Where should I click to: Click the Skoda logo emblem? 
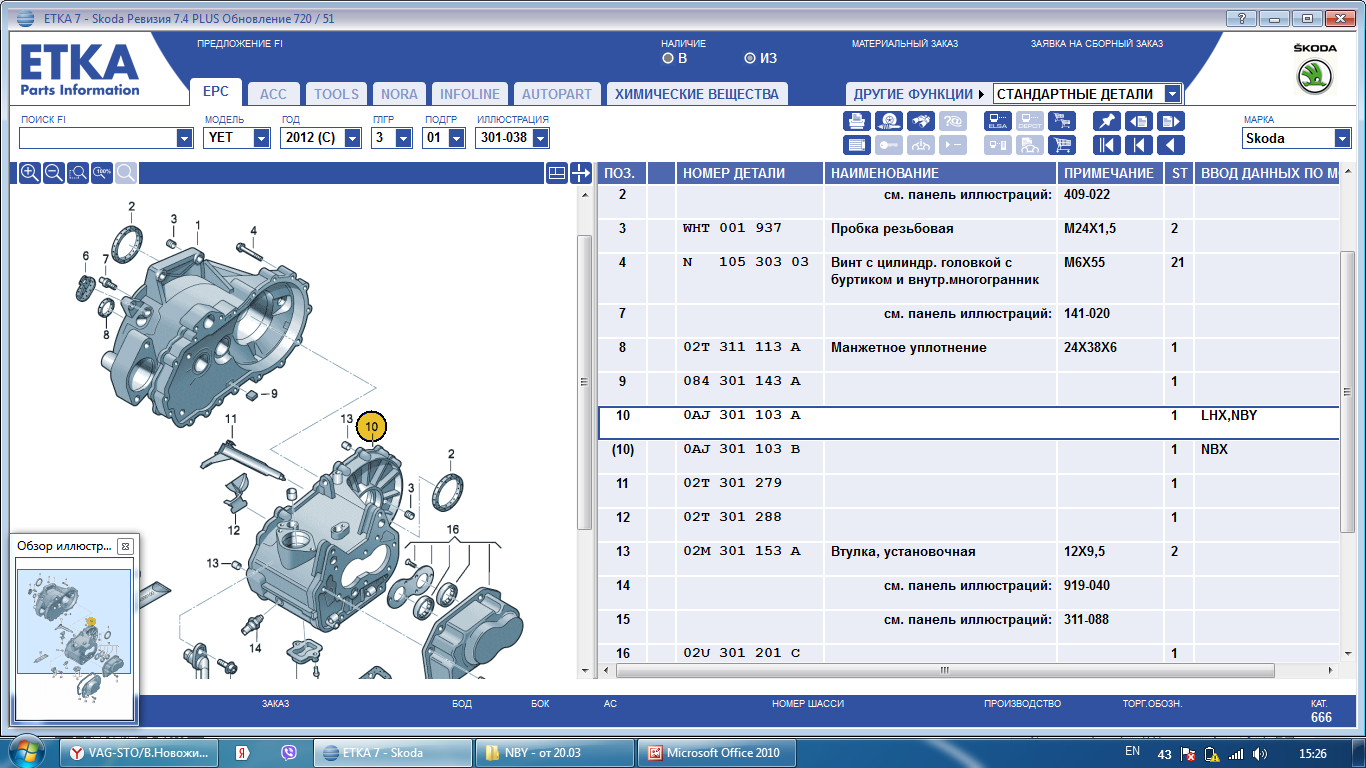pos(1314,77)
